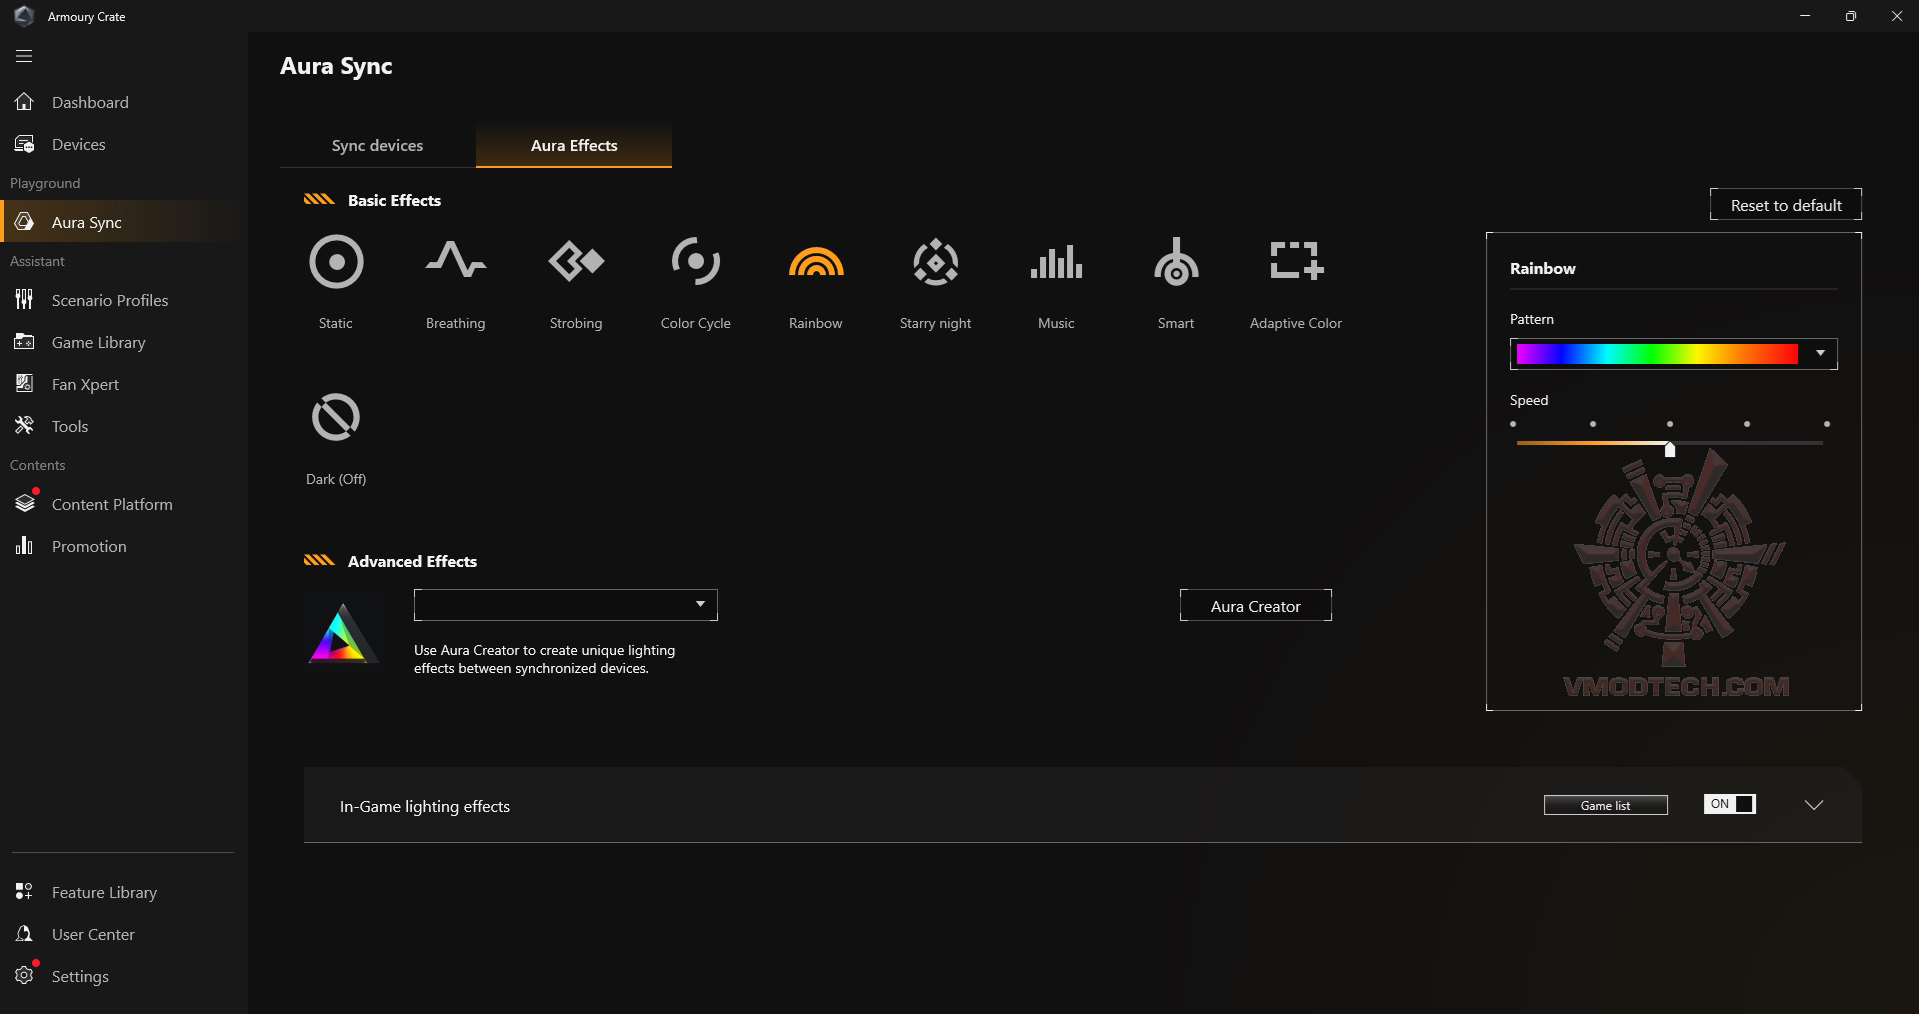
Task: Restore down the Armoury Crate window
Action: (1851, 16)
